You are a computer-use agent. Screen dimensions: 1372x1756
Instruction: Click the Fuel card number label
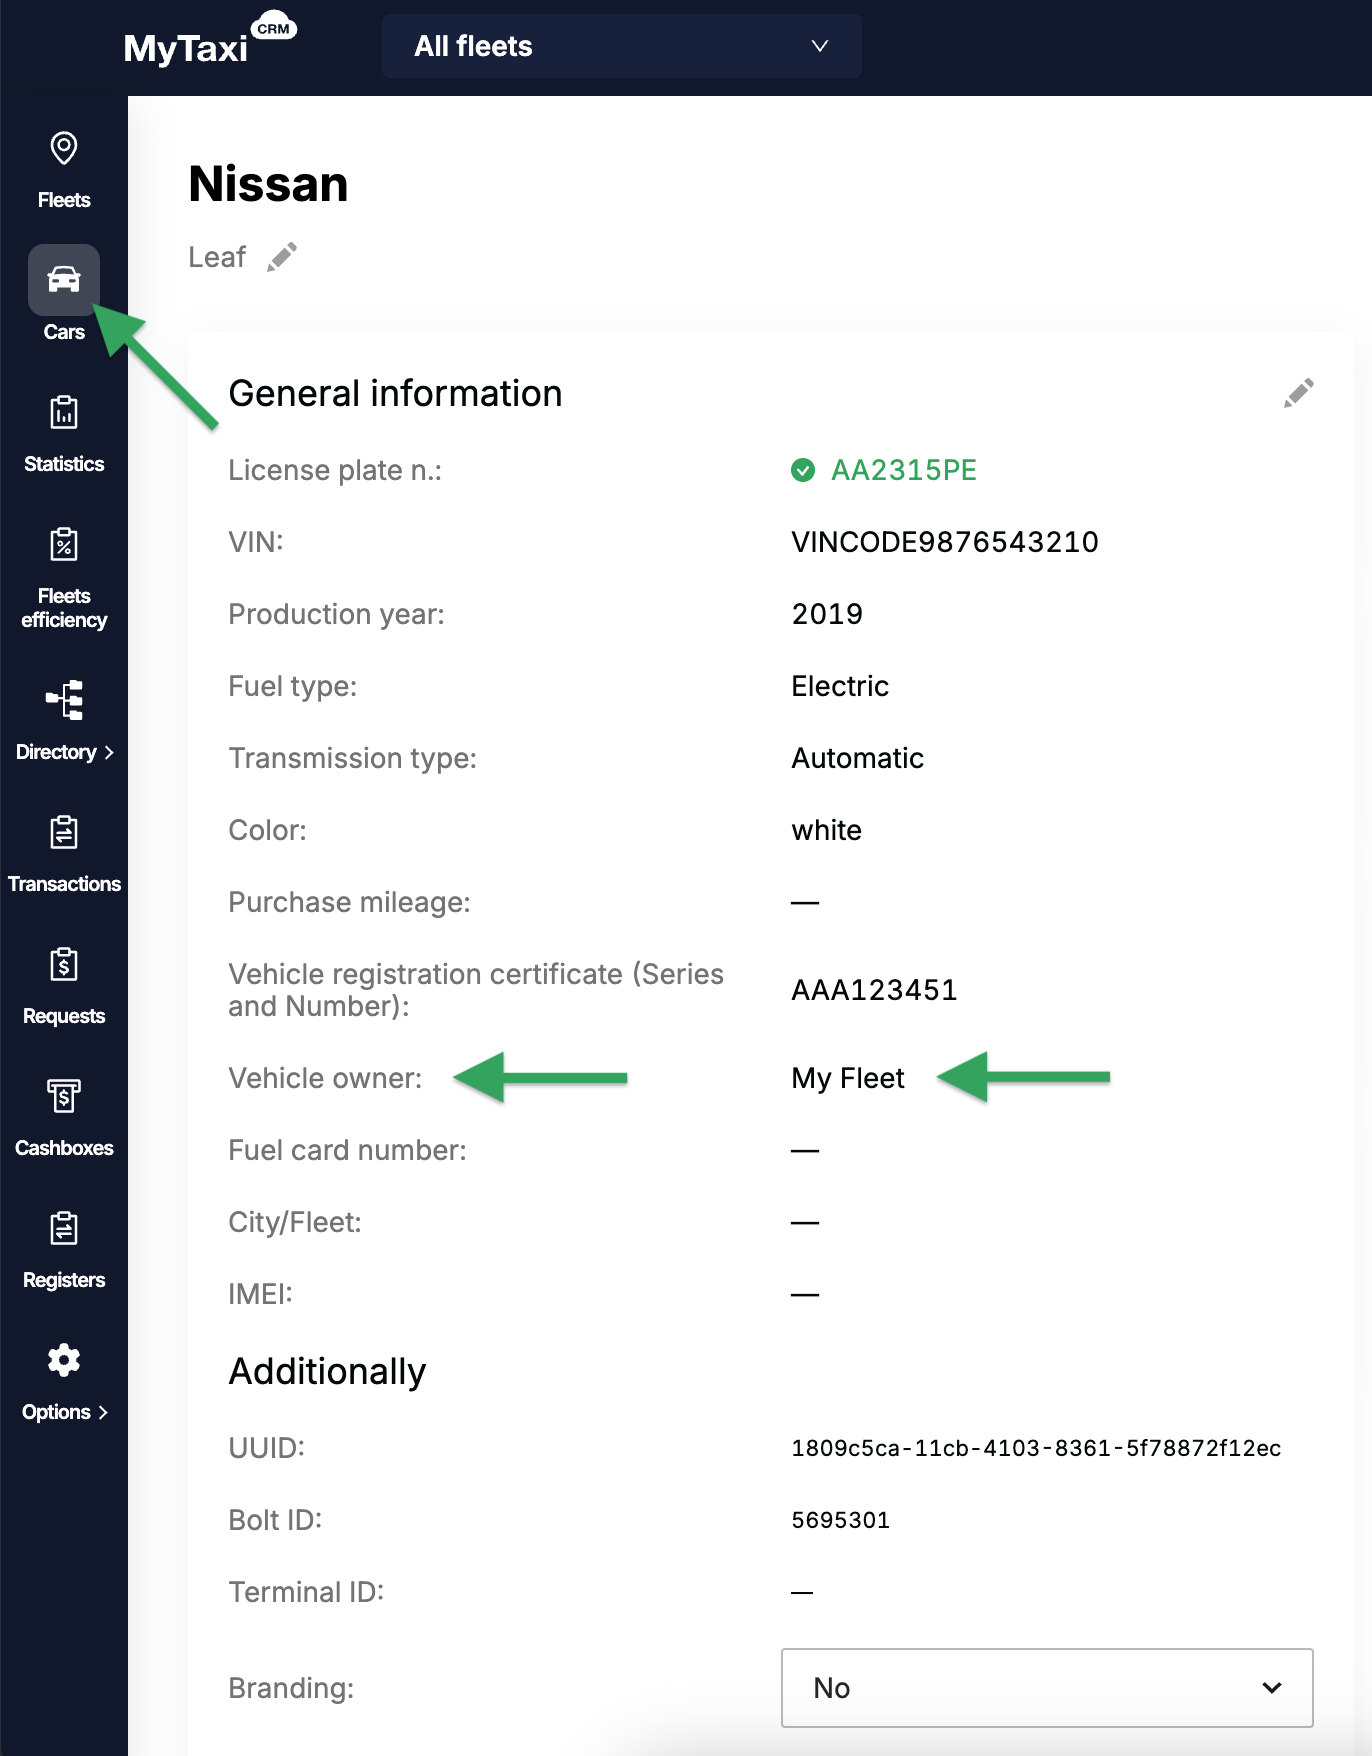(347, 1150)
